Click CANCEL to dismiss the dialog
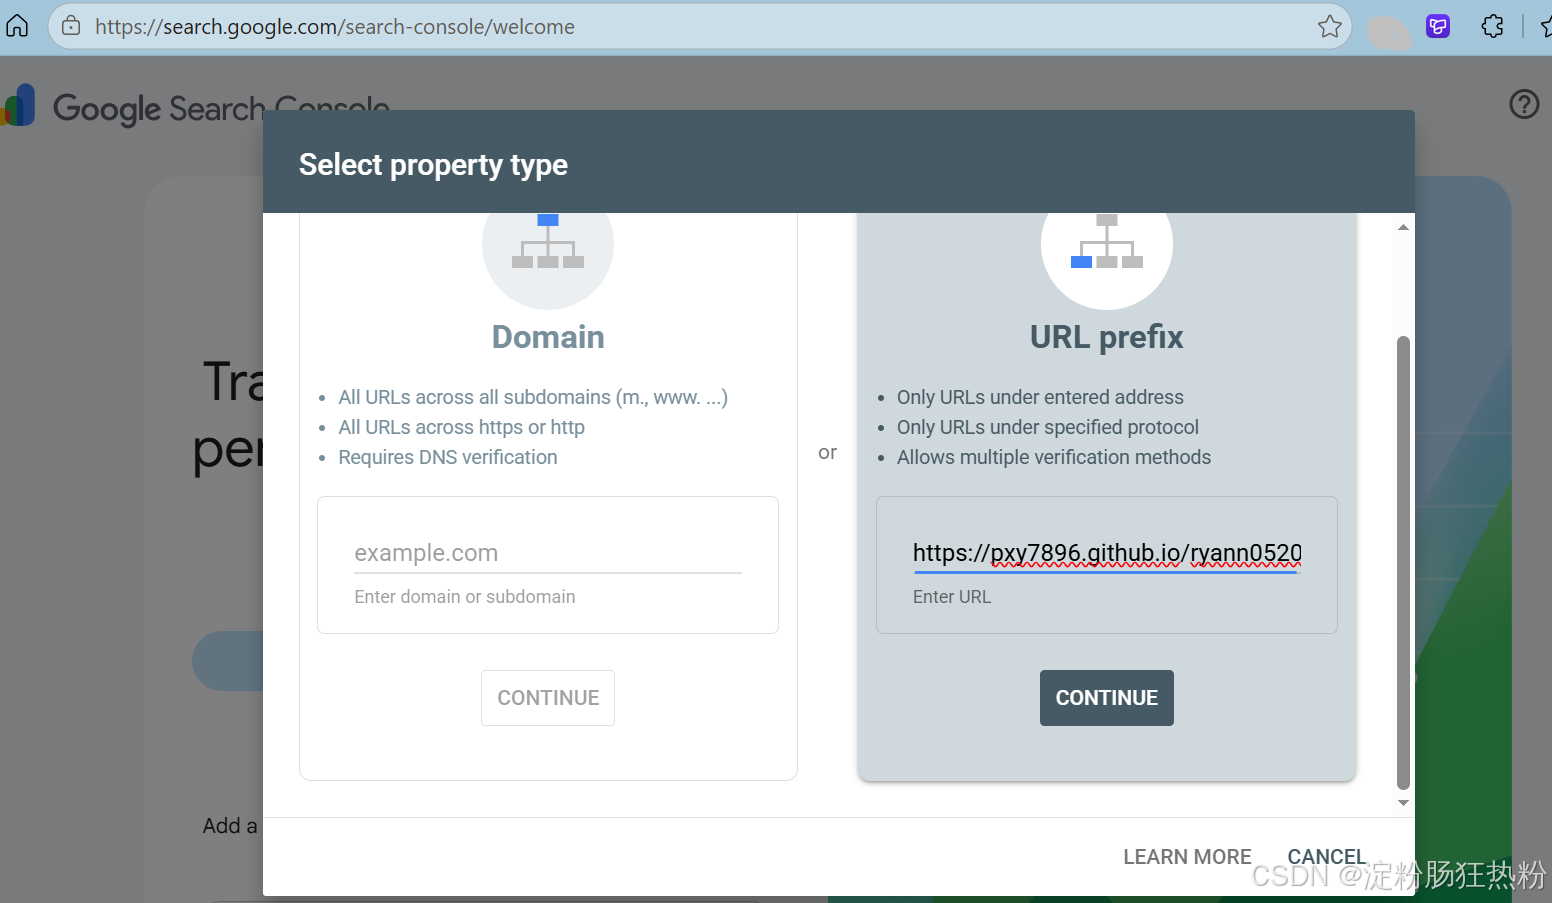1552x903 pixels. click(x=1326, y=857)
